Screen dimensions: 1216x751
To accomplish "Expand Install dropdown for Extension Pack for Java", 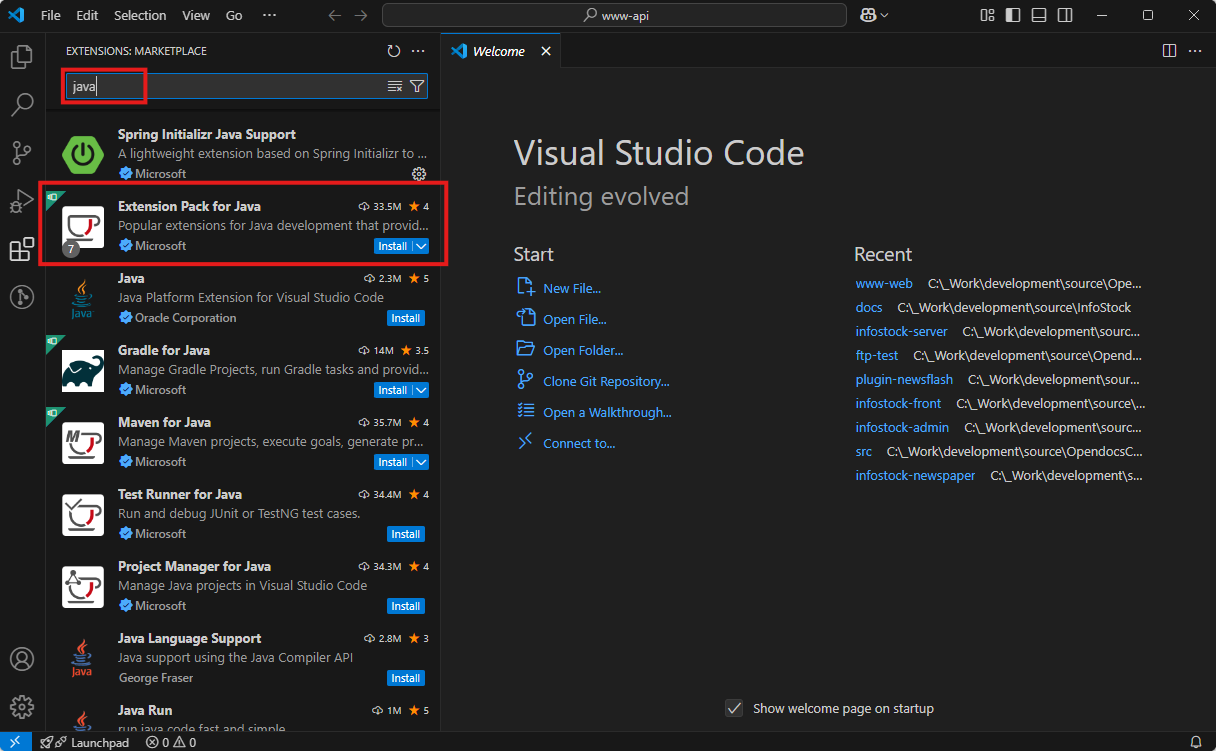I will pyautogui.click(x=421, y=246).
